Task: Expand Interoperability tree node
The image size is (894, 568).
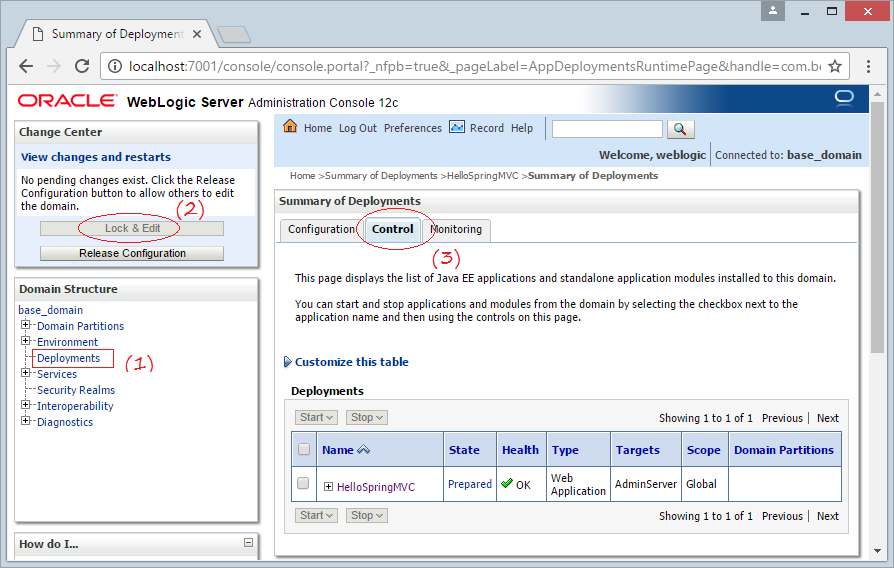Action: (x=25, y=405)
